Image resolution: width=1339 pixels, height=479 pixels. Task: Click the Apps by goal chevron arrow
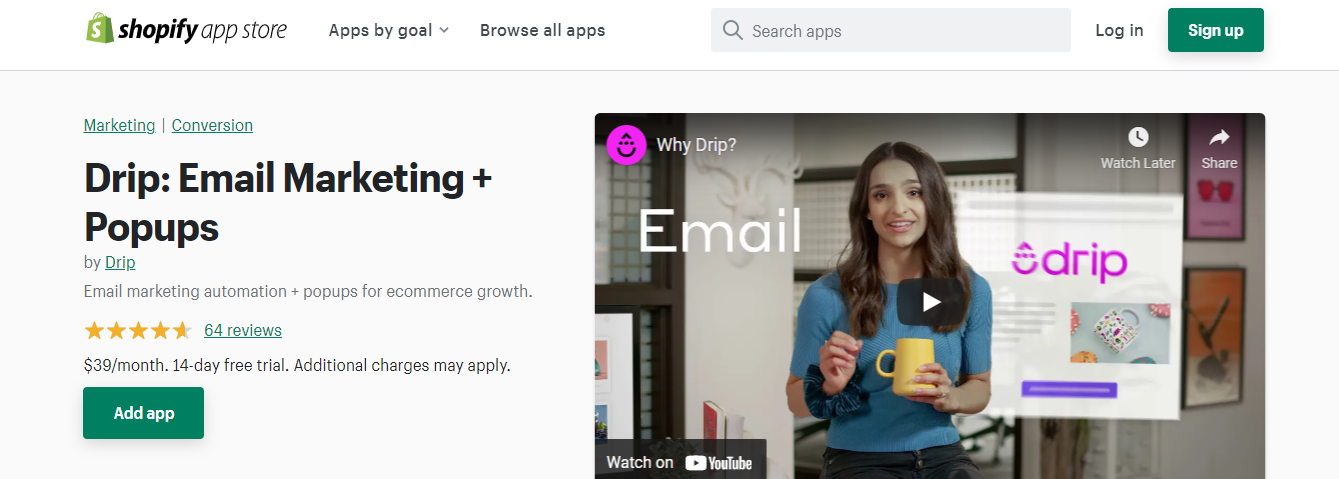[444, 31]
